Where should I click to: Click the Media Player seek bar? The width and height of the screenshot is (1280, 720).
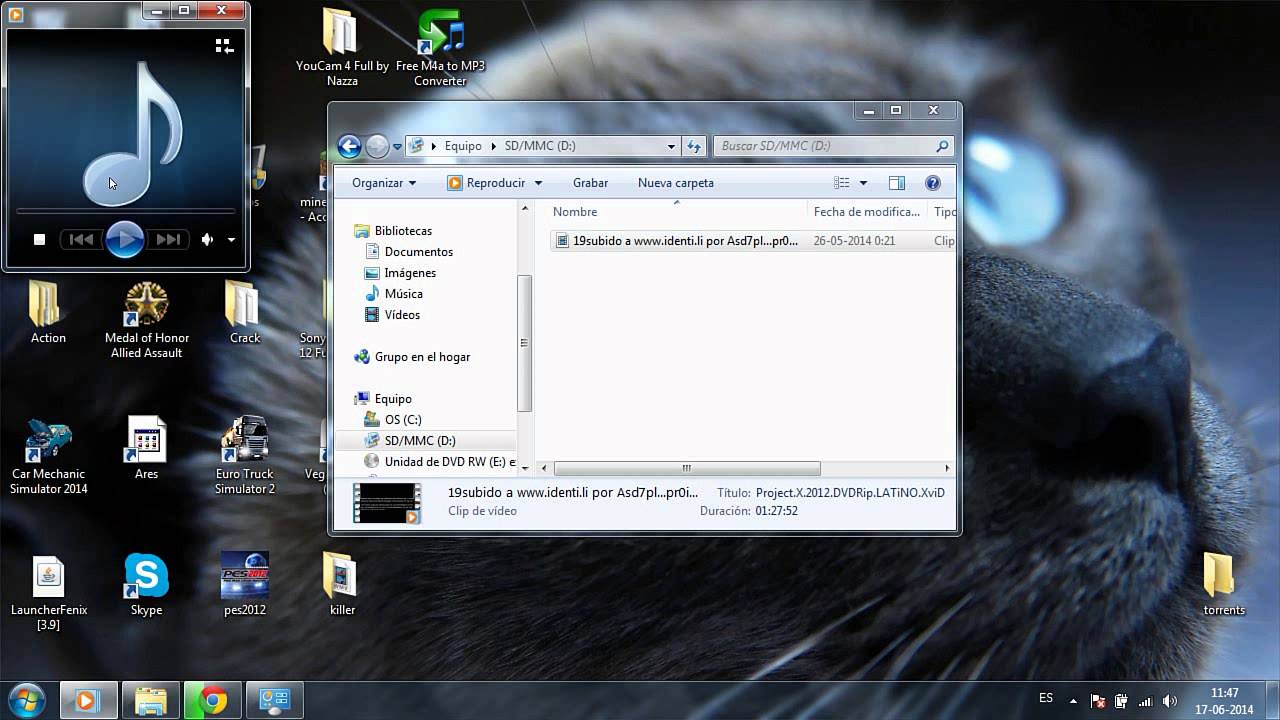click(x=125, y=212)
